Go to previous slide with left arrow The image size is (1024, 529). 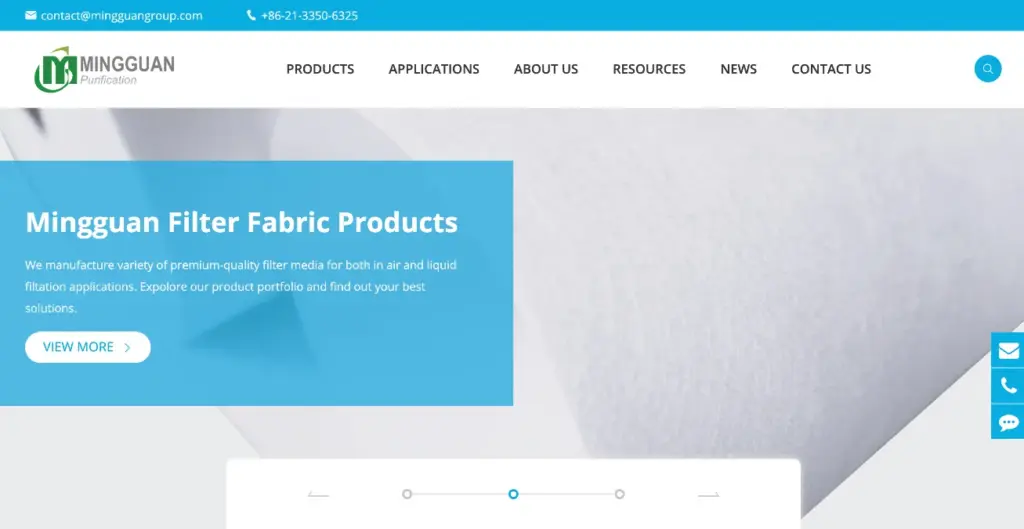[318, 494]
